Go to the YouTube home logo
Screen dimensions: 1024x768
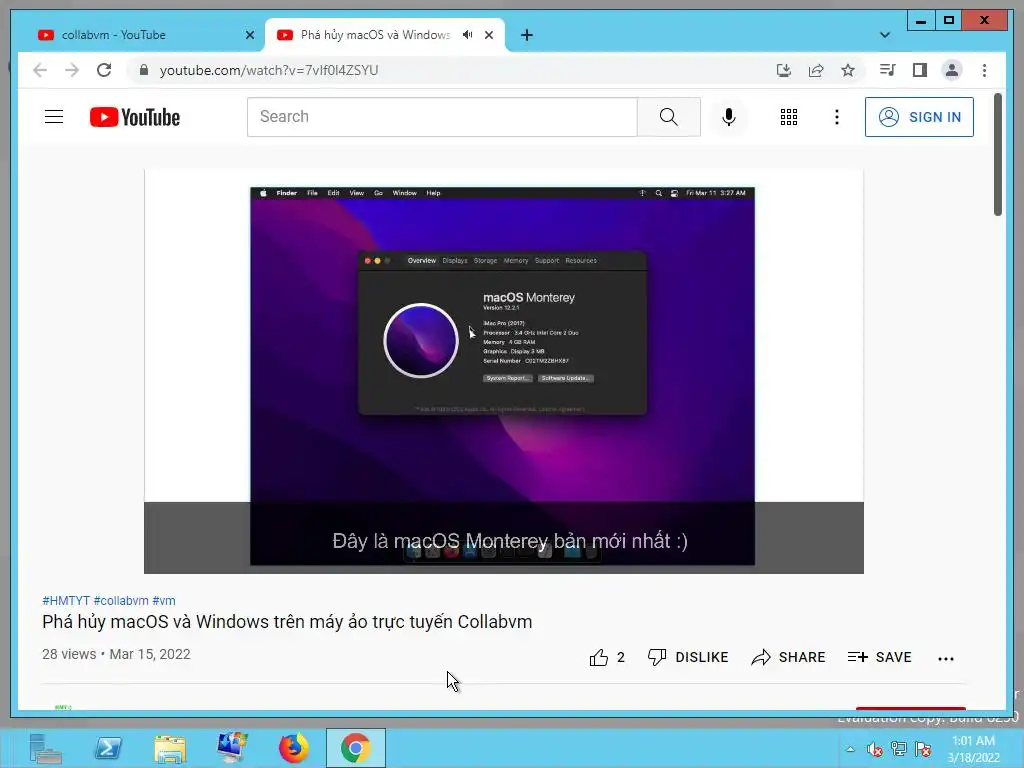click(x=135, y=117)
